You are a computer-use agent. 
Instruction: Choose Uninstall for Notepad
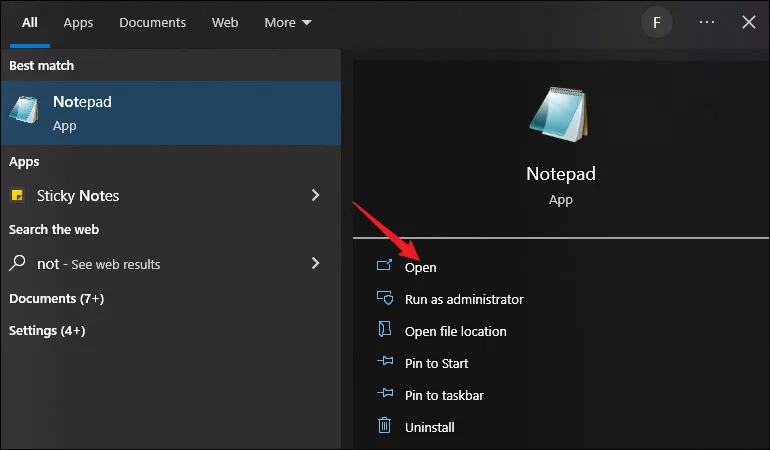[429, 427]
